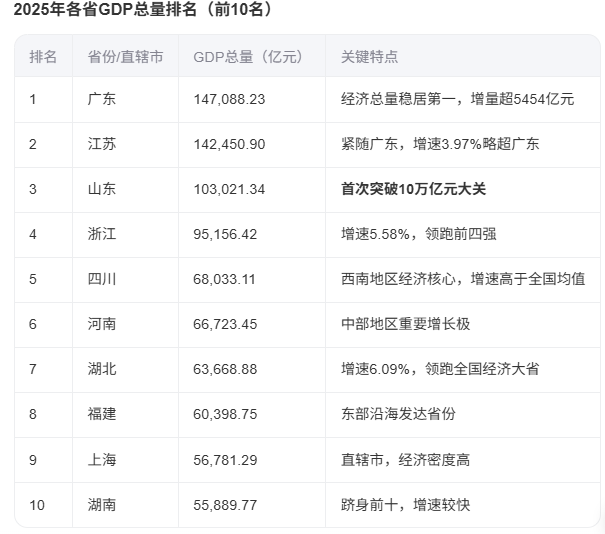Click the "直辖市，经济密度高" description cell

click(405, 459)
